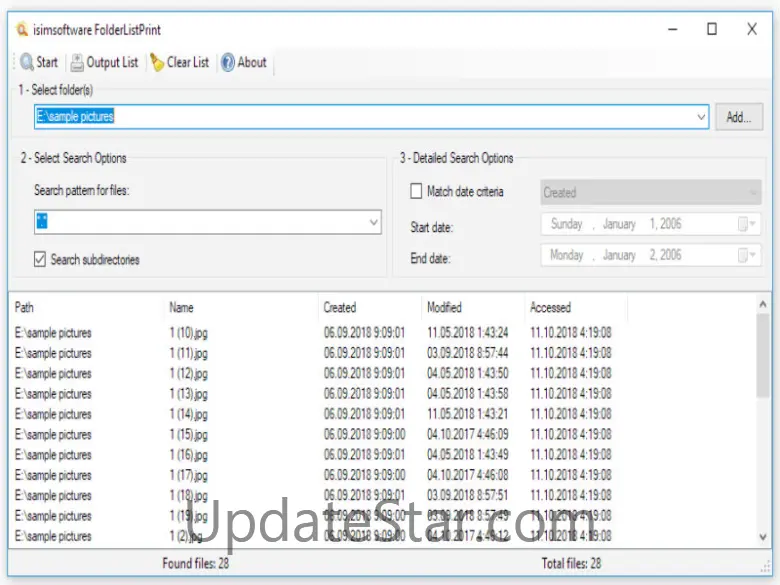This screenshot has height=585, width=780.
Task: Sort by the Created column header
Action: [x=340, y=307]
